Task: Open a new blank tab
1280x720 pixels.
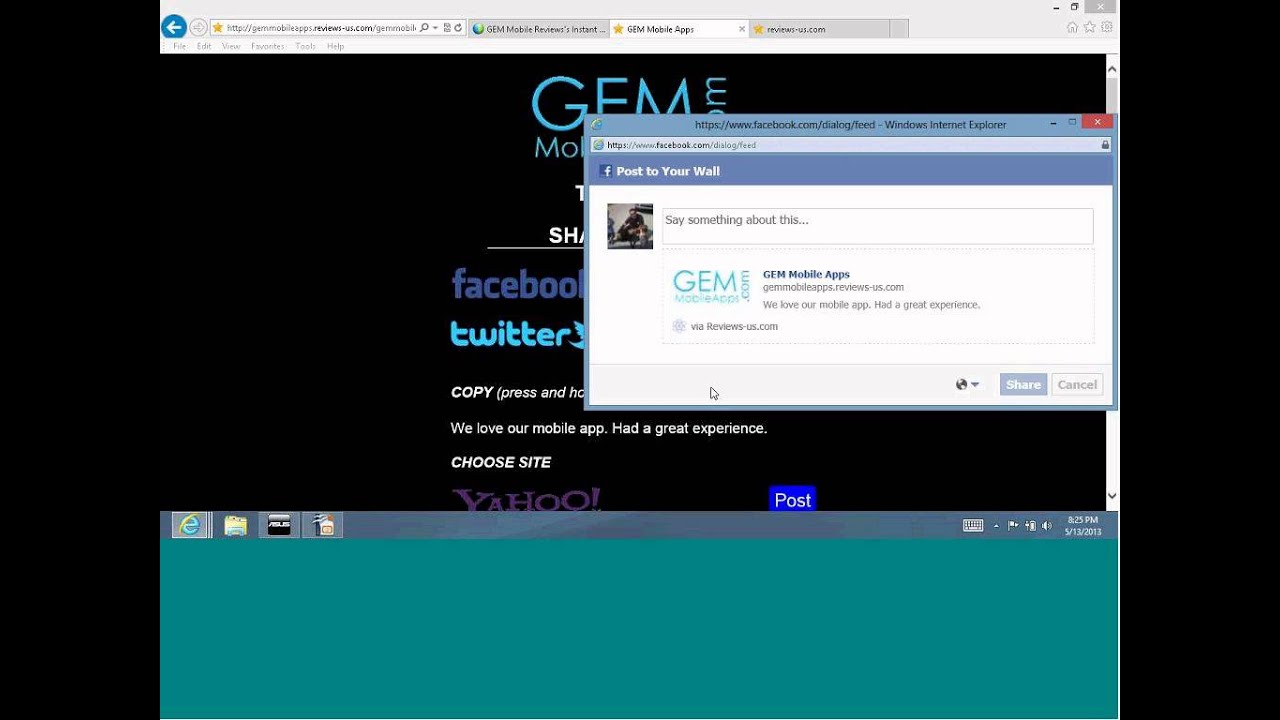Action: tap(898, 29)
